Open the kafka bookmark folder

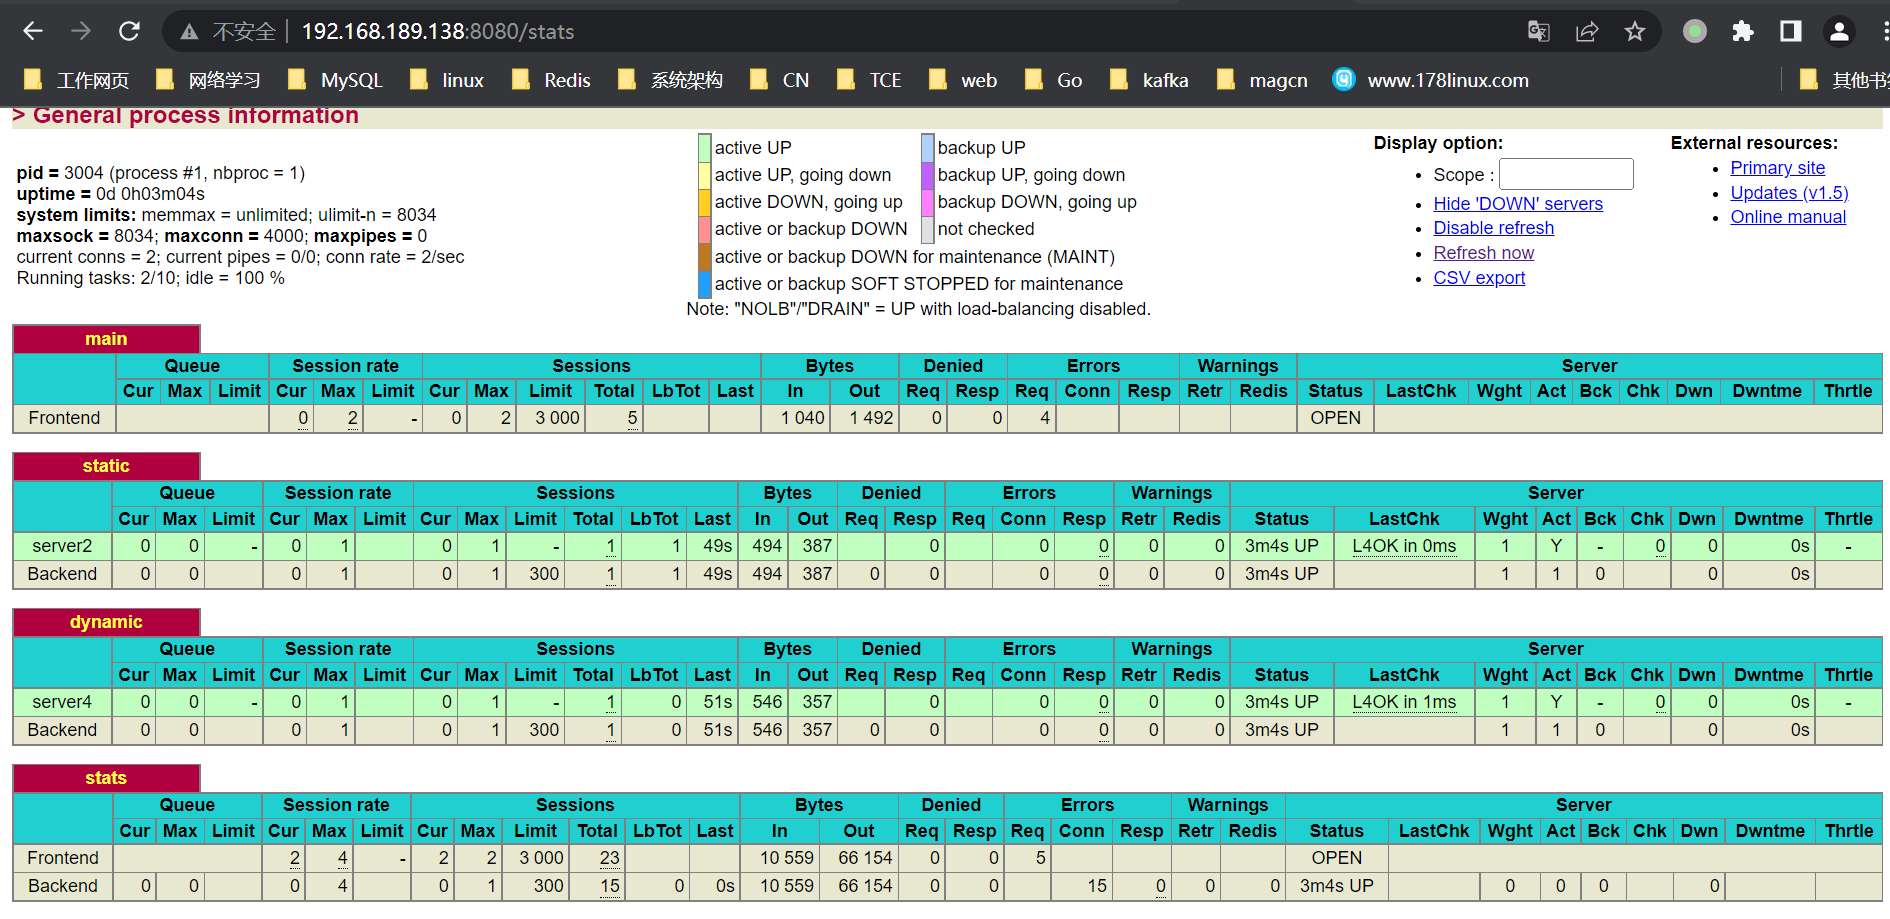point(1150,80)
